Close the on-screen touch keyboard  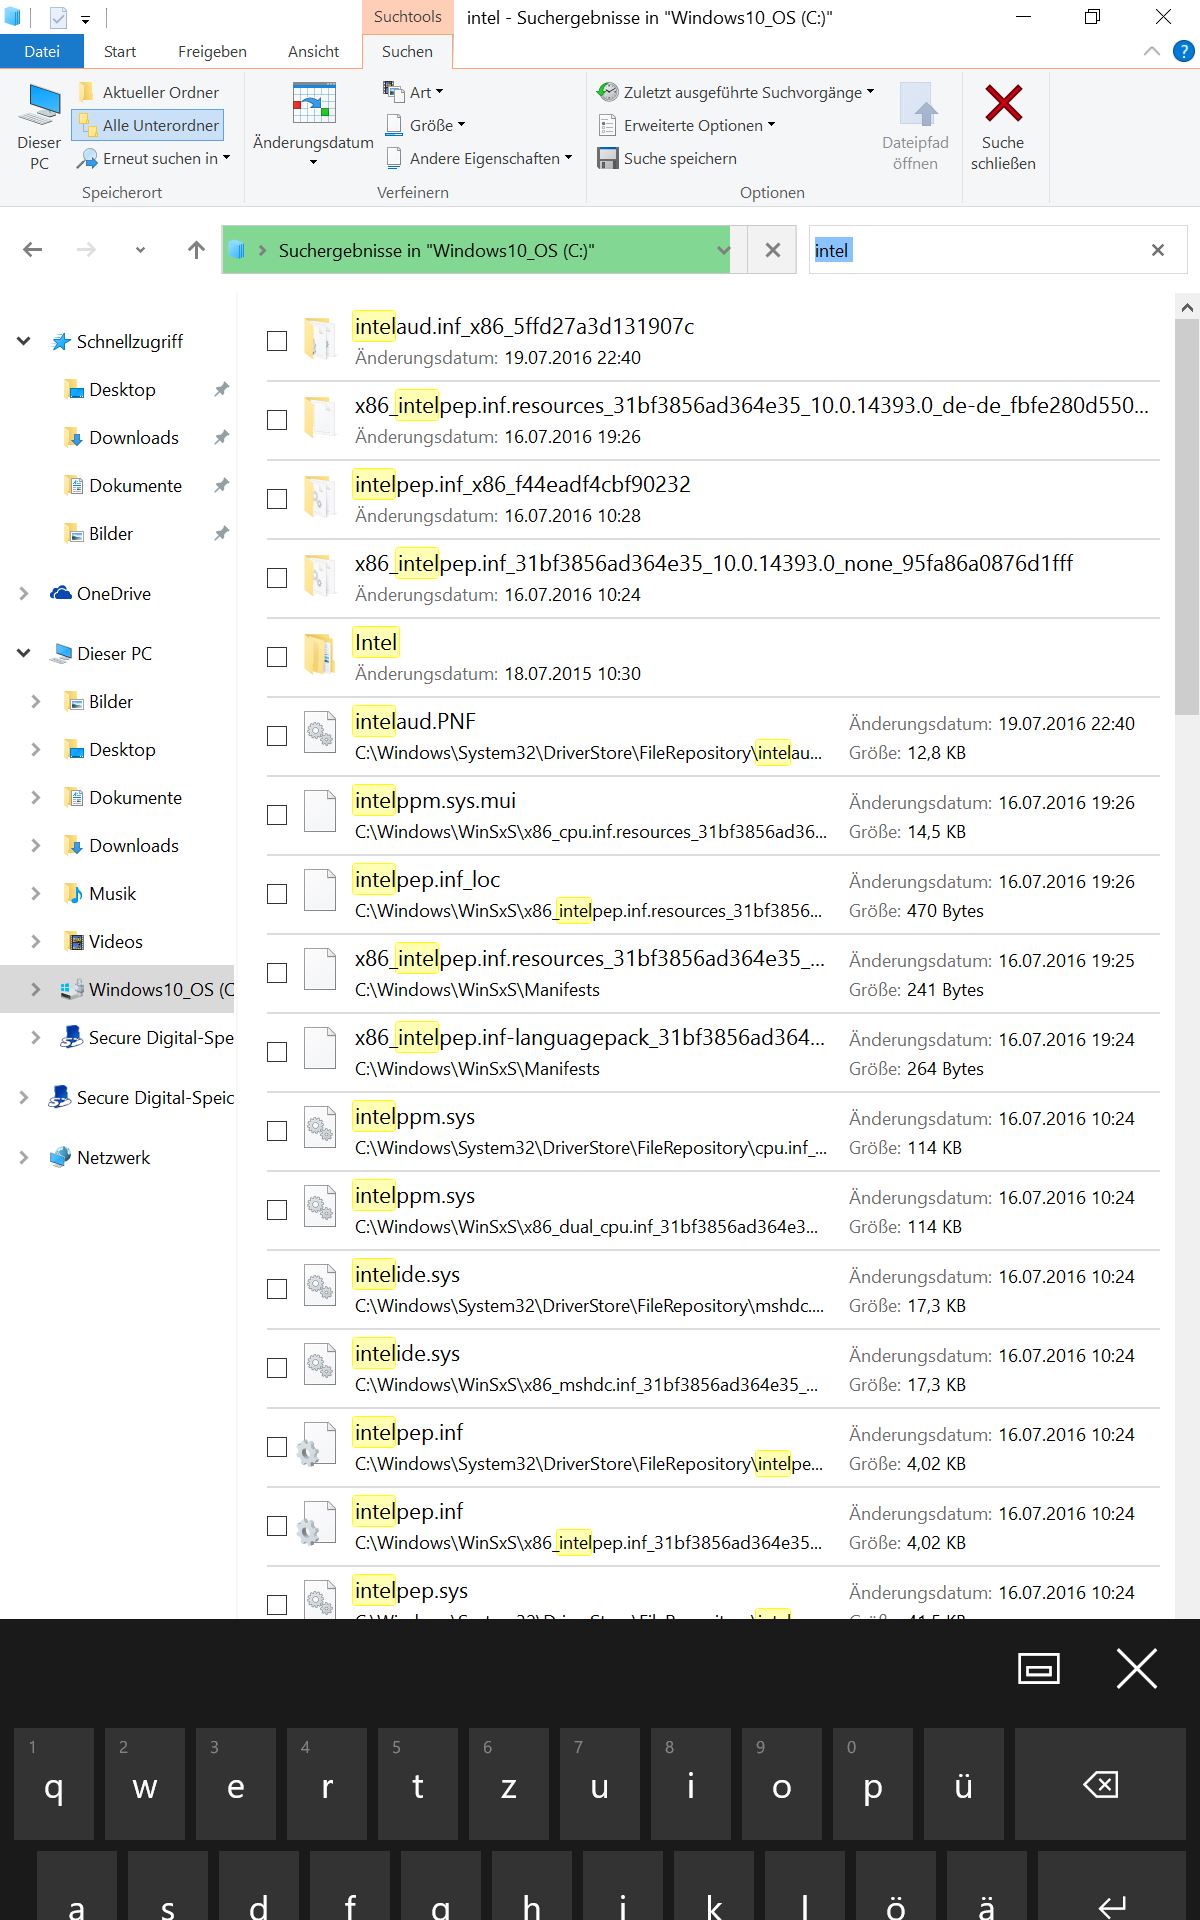[x=1137, y=1668]
